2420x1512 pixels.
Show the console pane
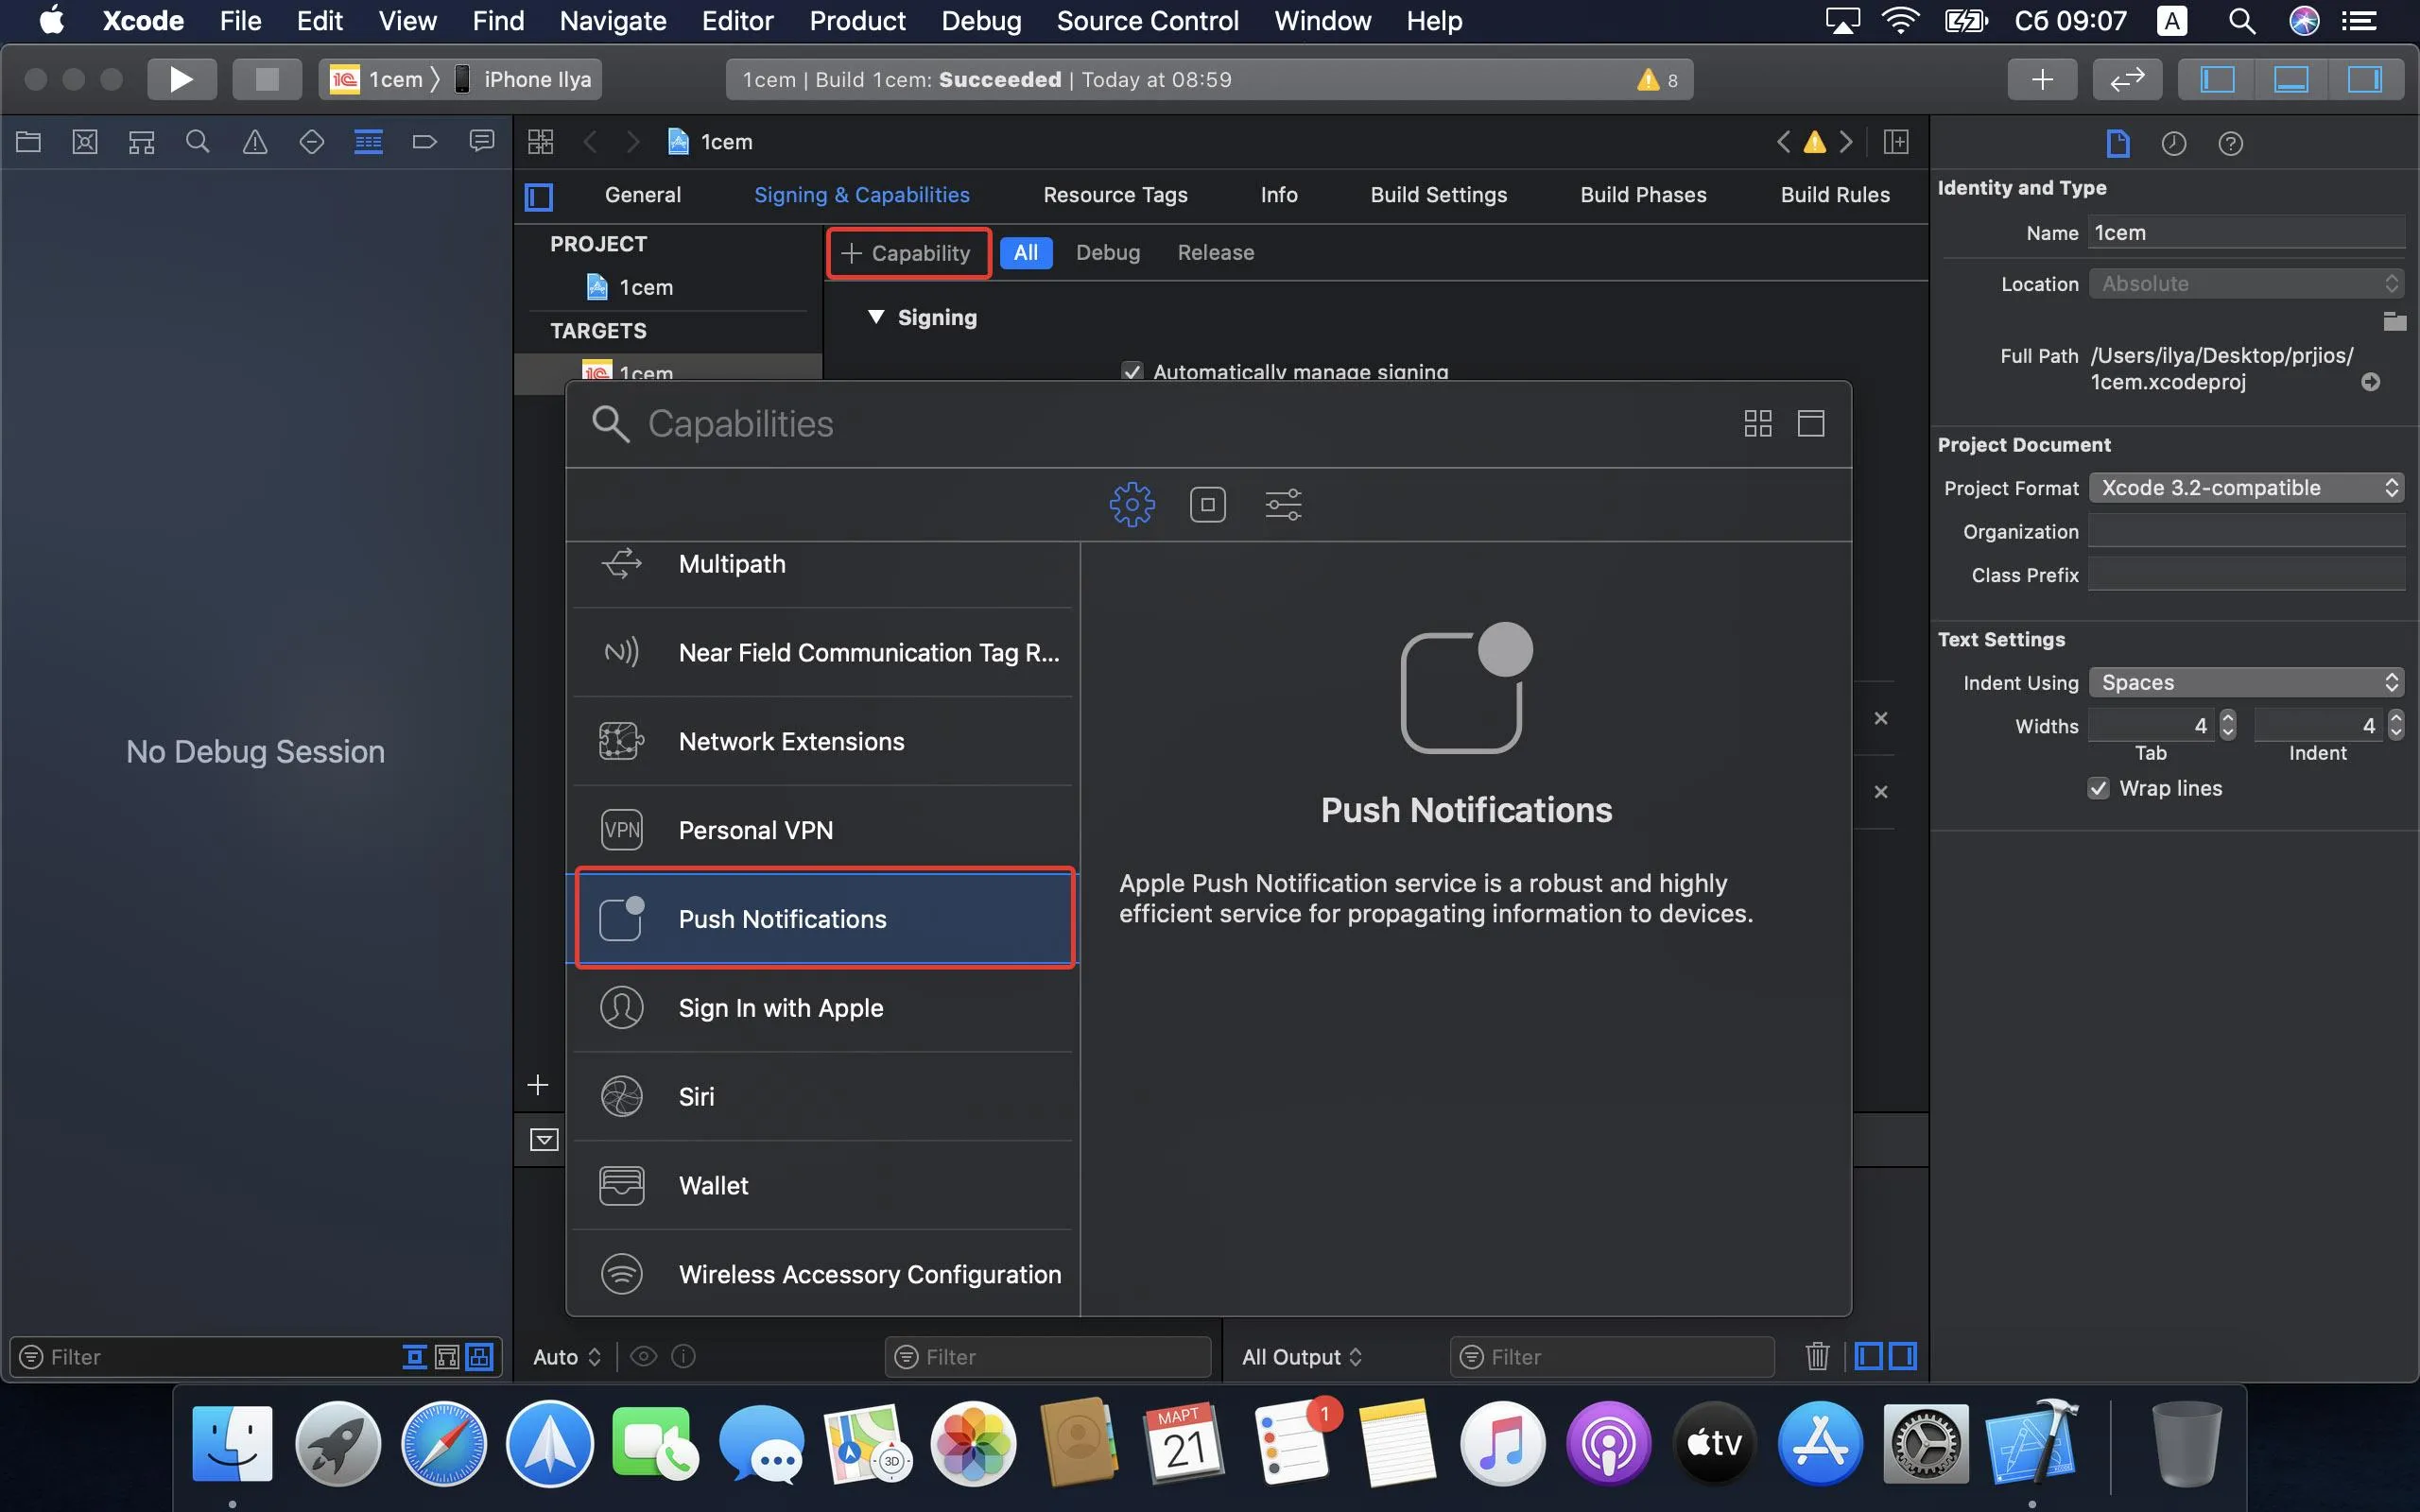1902,1356
